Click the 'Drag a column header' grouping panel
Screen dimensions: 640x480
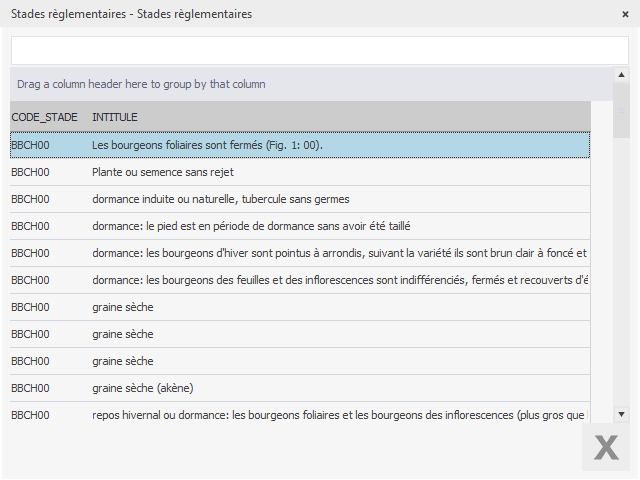(x=300, y=84)
